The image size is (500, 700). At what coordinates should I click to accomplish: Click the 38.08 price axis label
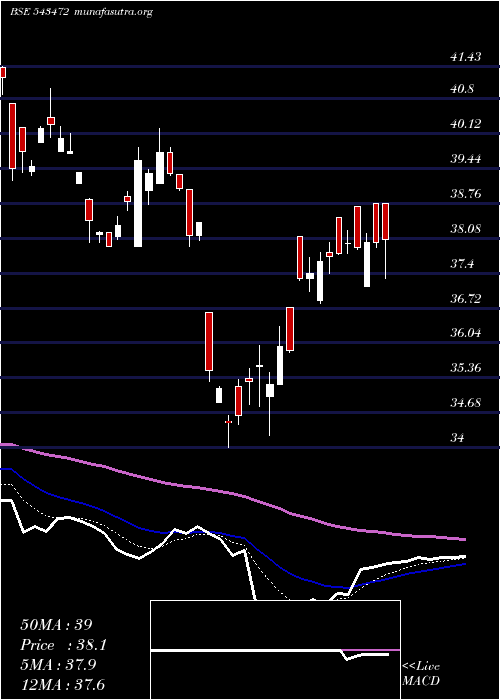pyautogui.click(x=465, y=229)
